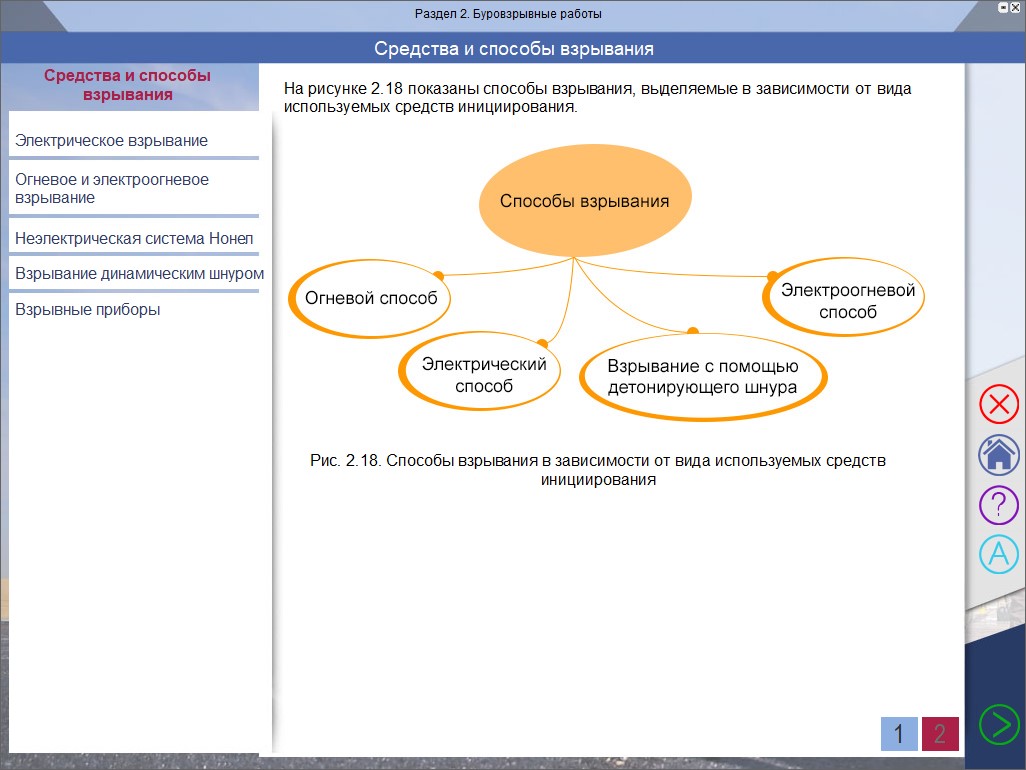
Task: Open Неэлектрическая система Нонел topic
Action: pos(134,239)
